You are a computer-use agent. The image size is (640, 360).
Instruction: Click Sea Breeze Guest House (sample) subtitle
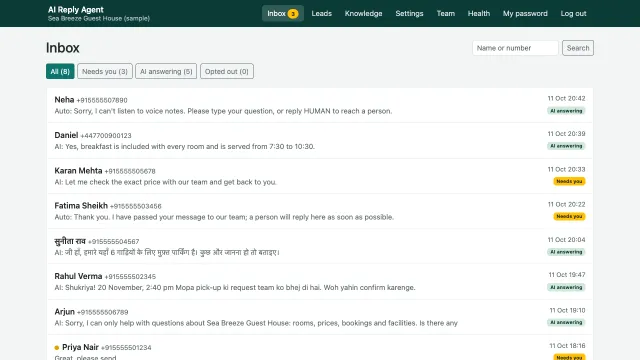99,18
